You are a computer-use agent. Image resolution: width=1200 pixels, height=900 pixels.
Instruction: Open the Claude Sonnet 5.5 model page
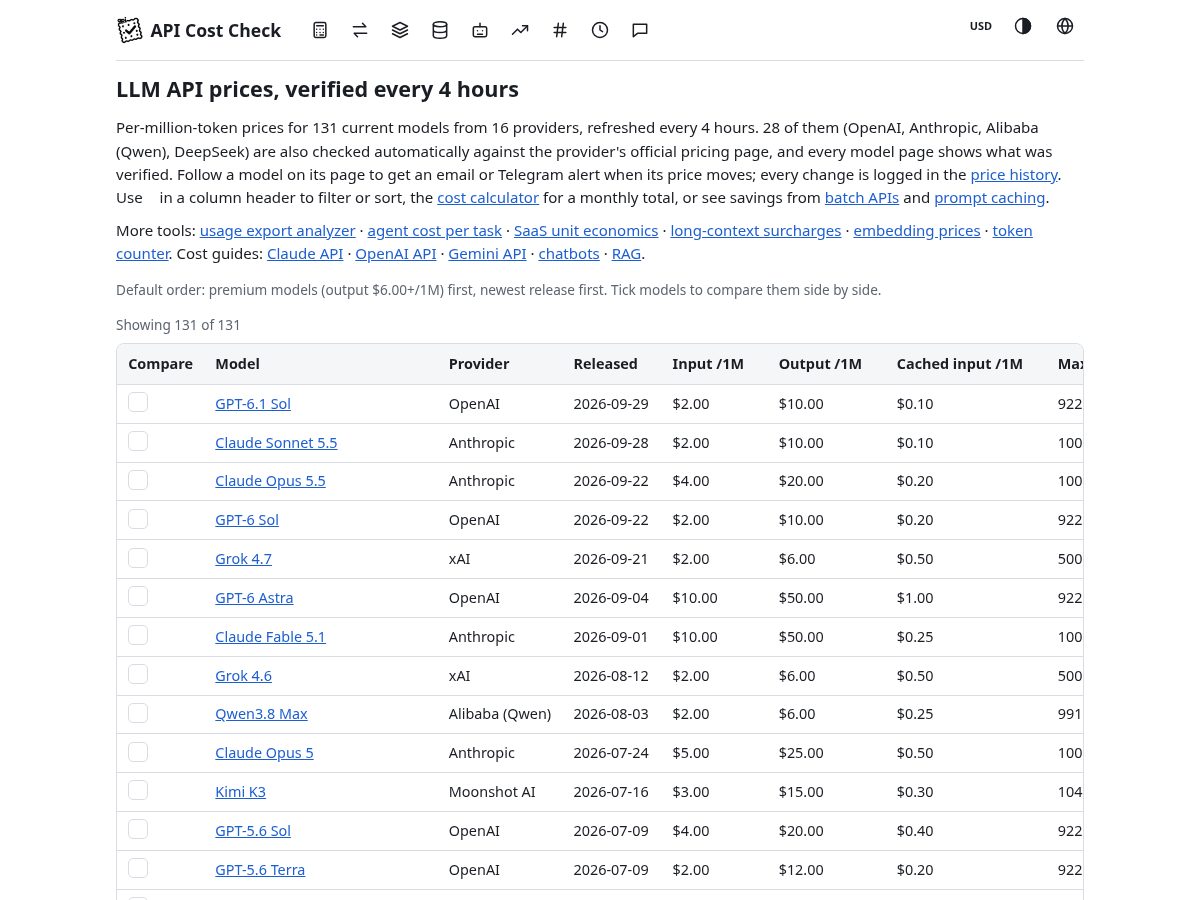276,443
